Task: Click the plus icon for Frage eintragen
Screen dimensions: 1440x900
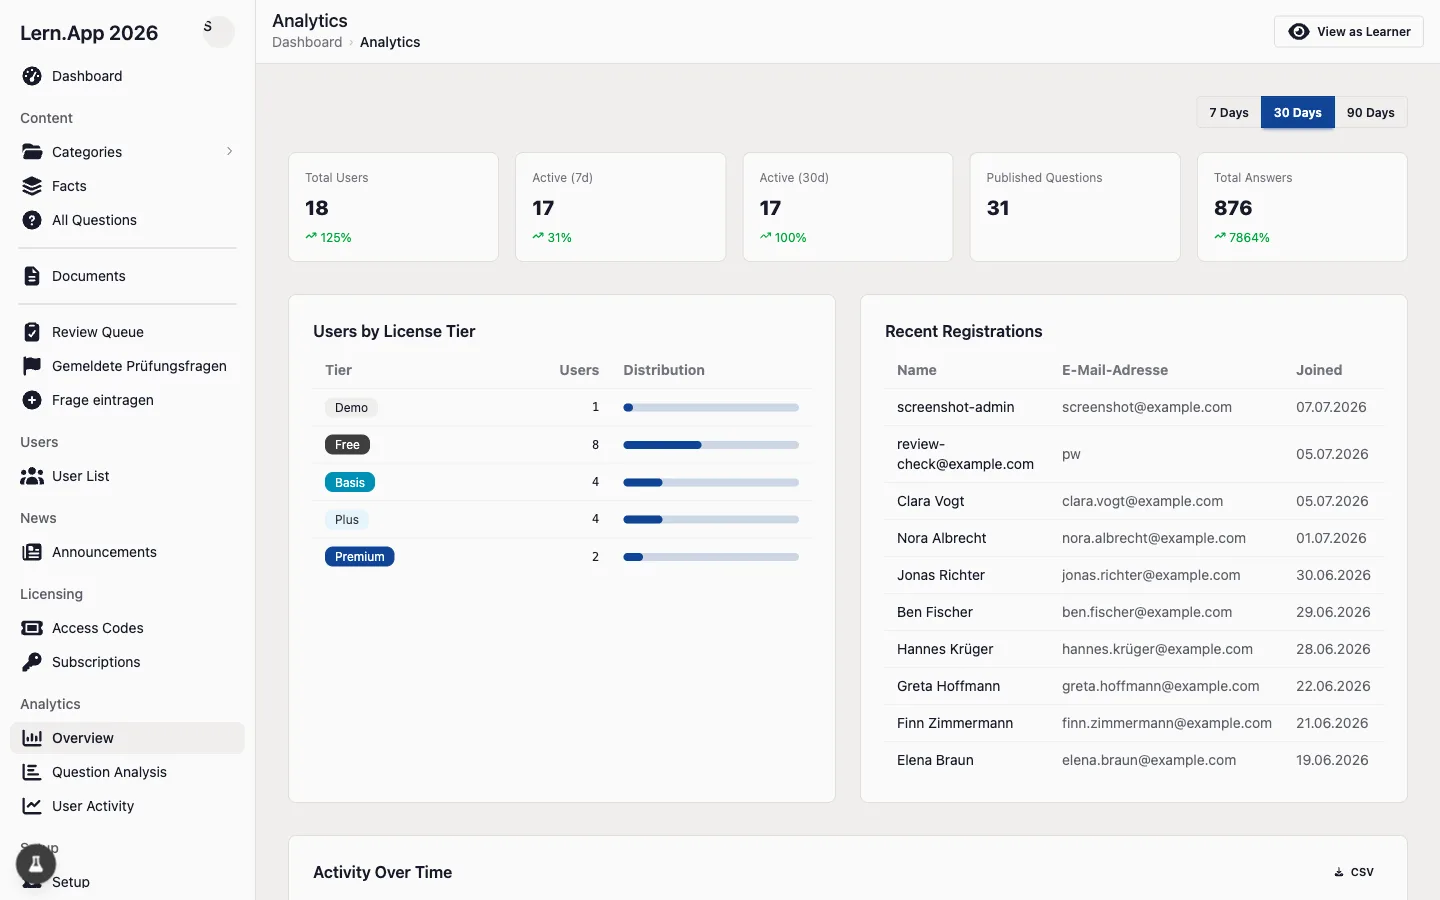Action: coord(32,400)
